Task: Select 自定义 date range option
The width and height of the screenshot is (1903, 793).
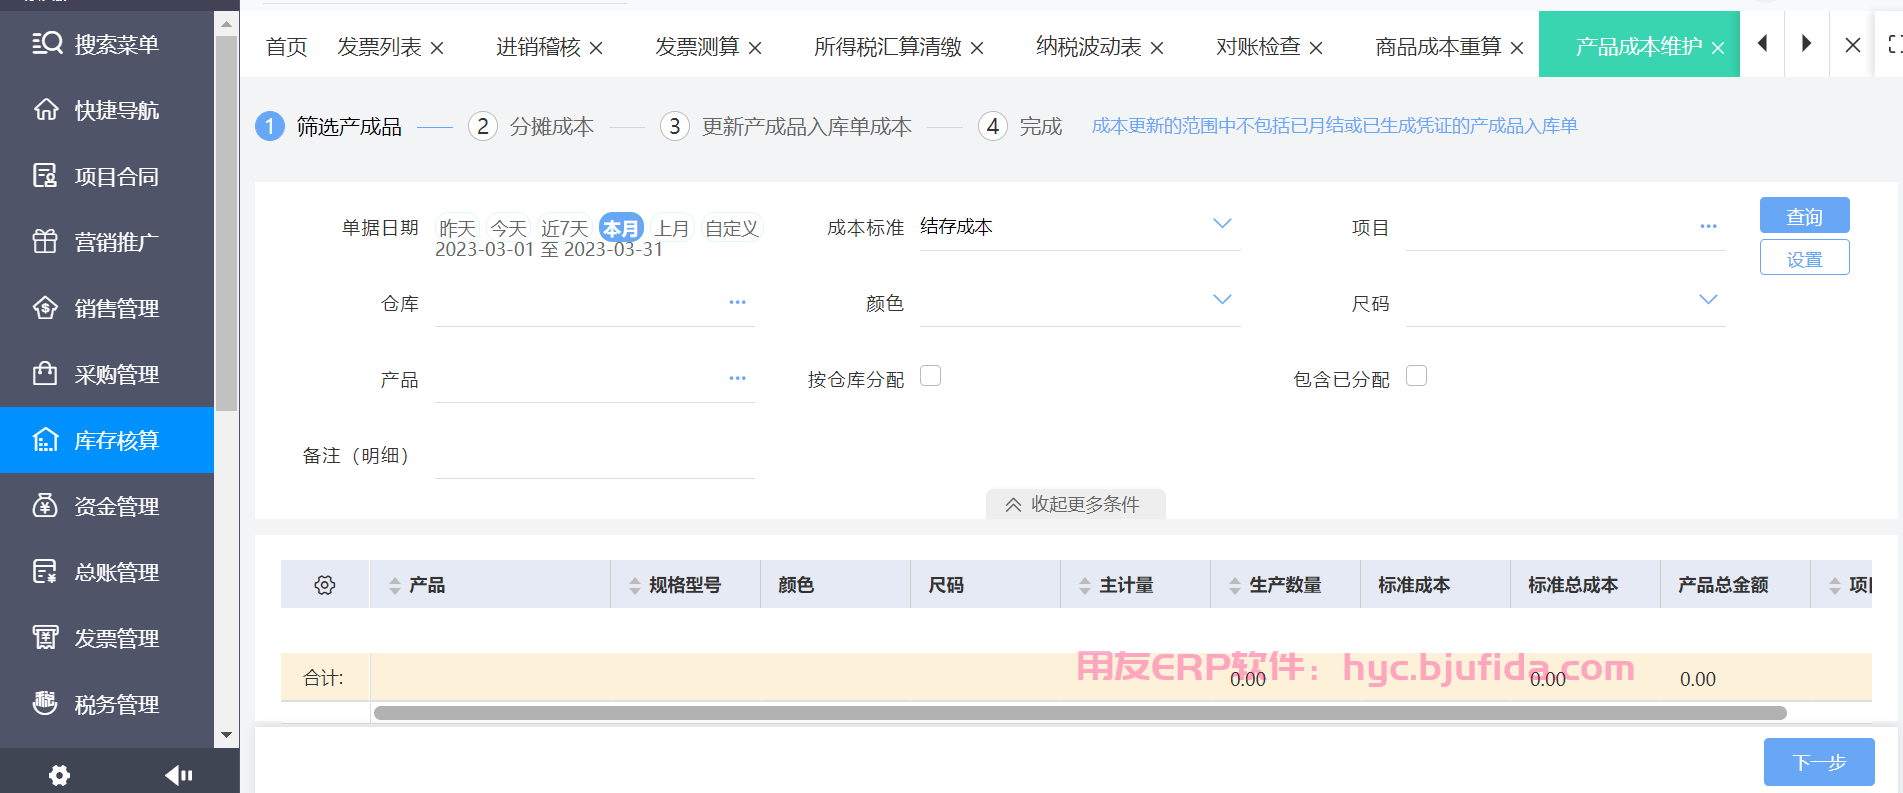Action: tap(731, 228)
